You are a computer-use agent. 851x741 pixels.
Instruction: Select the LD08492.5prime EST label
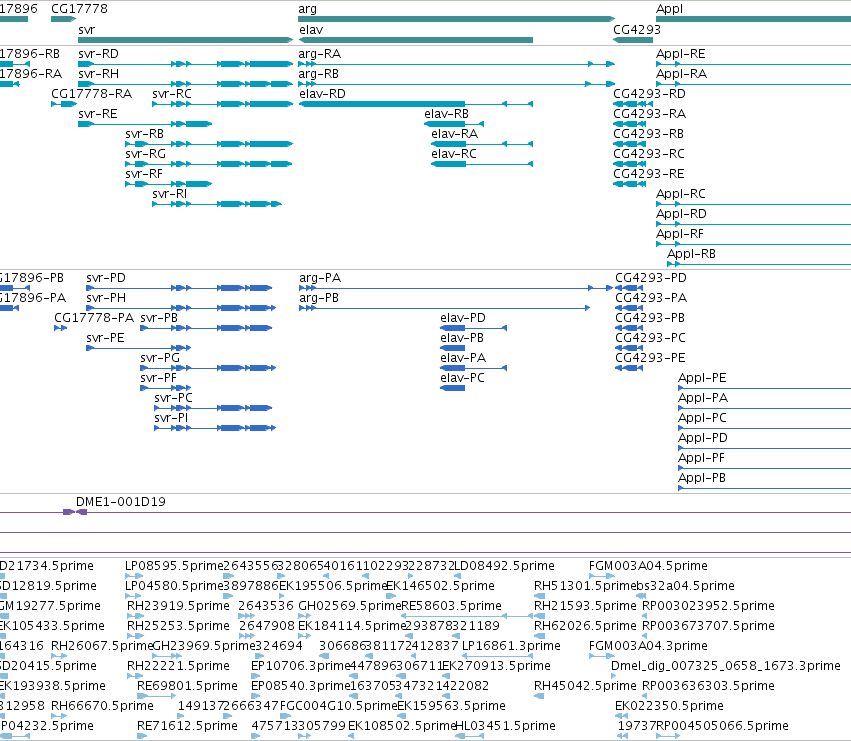504,566
